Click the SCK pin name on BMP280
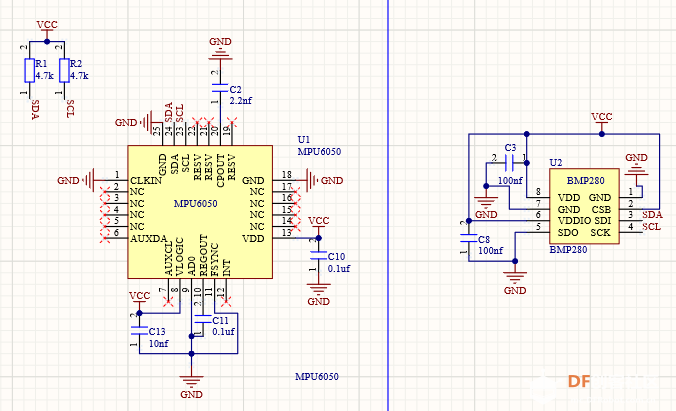Image resolution: width=676 pixels, height=411 pixels. [601, 233]
